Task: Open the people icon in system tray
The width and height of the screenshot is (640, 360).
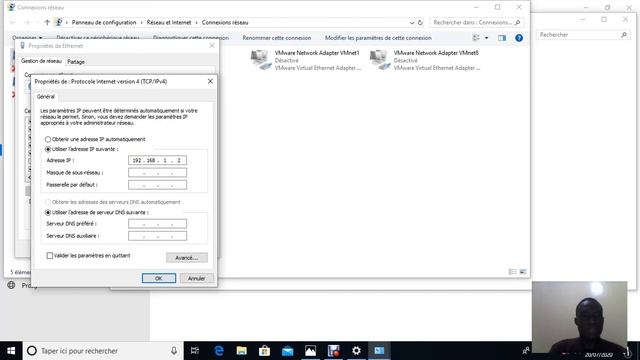Action: coord(526,351)
